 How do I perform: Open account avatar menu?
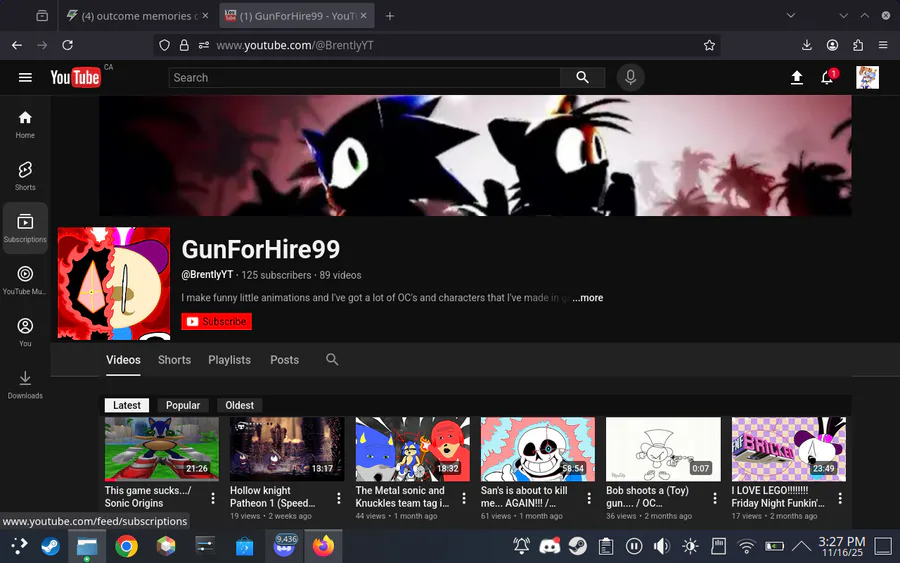[867, 77]
